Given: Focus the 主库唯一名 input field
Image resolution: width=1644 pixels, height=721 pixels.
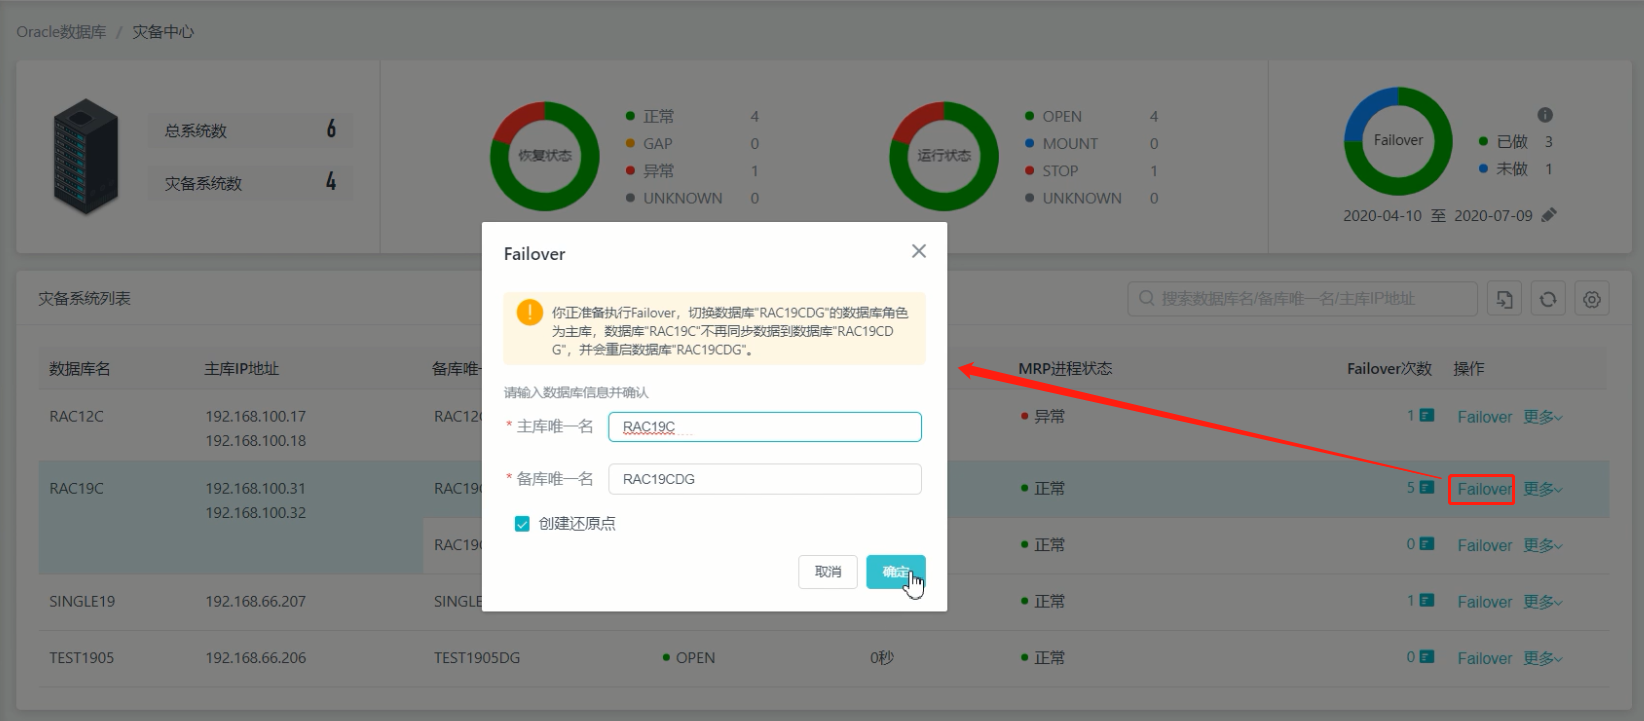Looking at the screenshot, I should click(765, 427).
